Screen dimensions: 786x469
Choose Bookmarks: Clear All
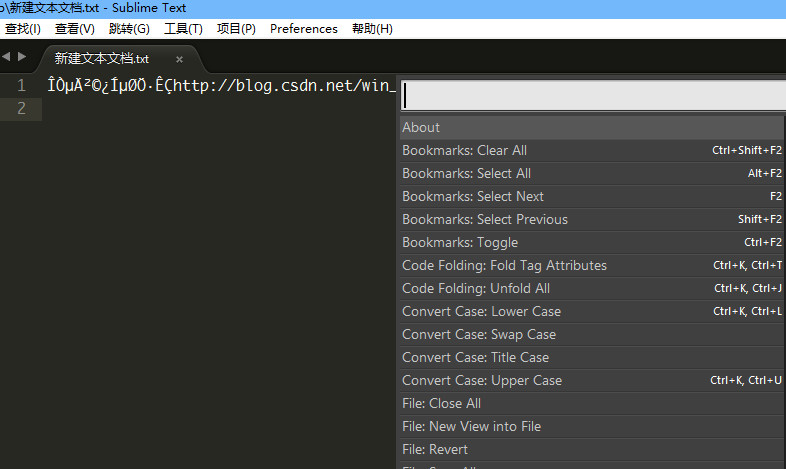(x=592, y=150)
